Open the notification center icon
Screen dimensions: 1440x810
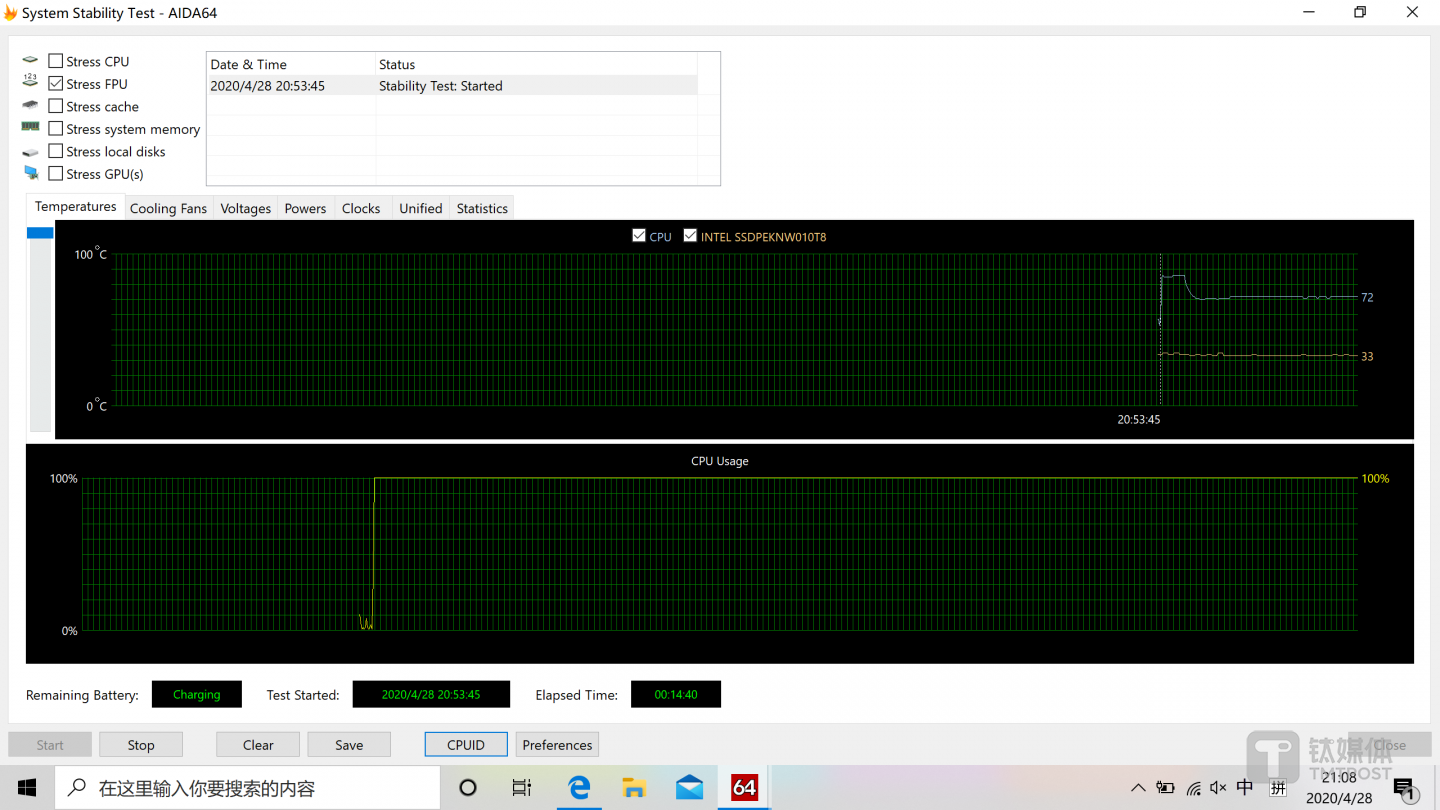tap(1404, 788)
